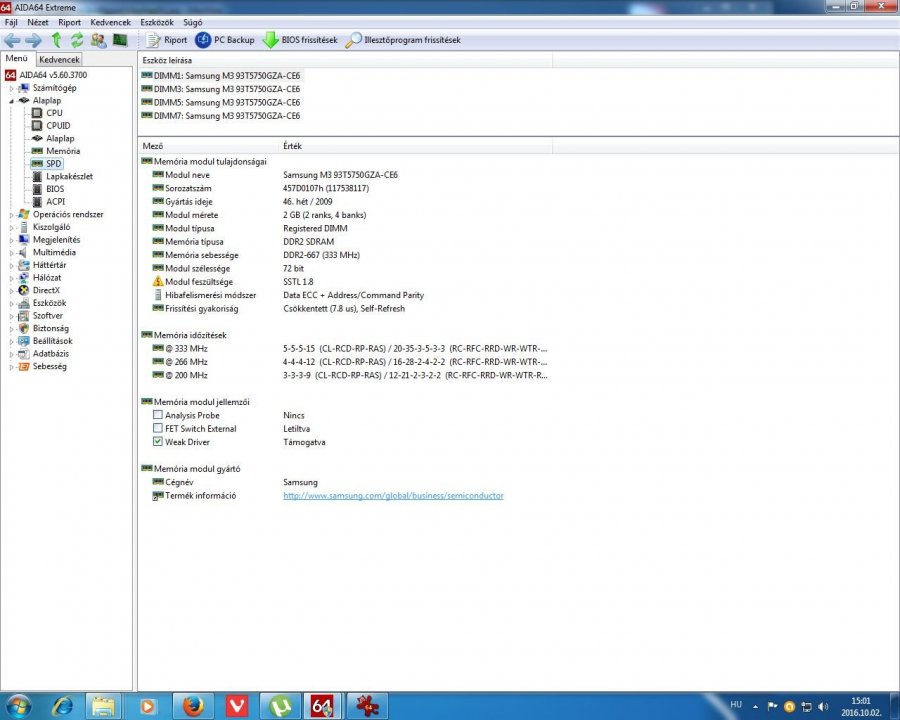Image resolution: width=900 pixels, height=720 pixels.
Task: Open the Súgó menu
Action: pos(193,22)
